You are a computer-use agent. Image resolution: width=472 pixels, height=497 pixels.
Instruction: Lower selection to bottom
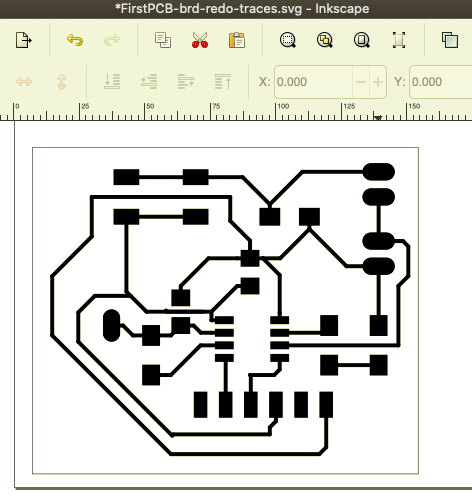point(112,82)
